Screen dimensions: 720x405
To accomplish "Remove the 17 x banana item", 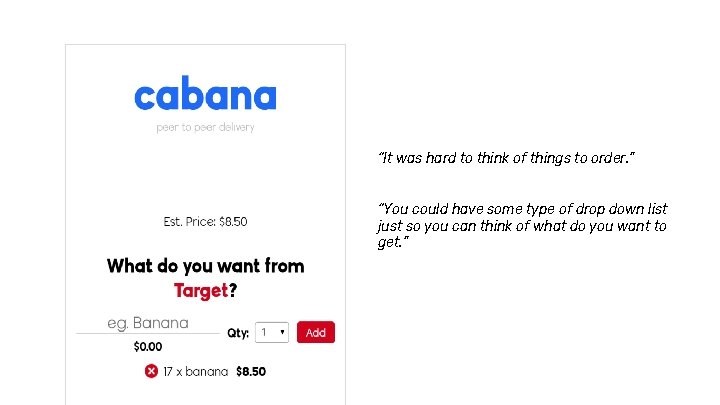I will (151, 371).
